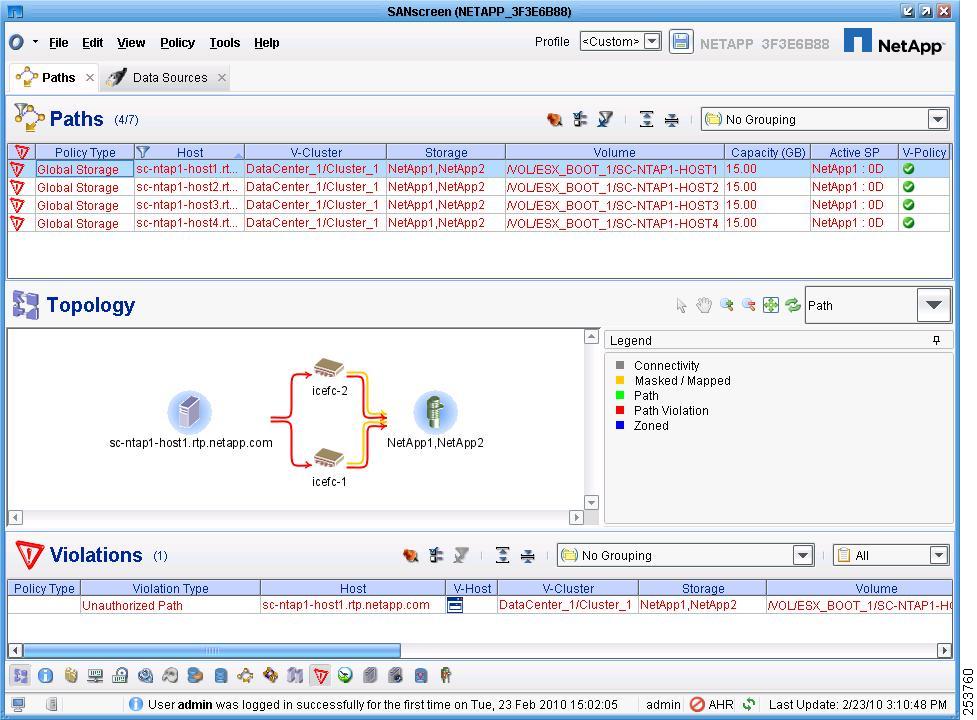Click the blue info icon in bottom toolbar
Viewport: 977px width, 720px height.
[x=45, y=675]
